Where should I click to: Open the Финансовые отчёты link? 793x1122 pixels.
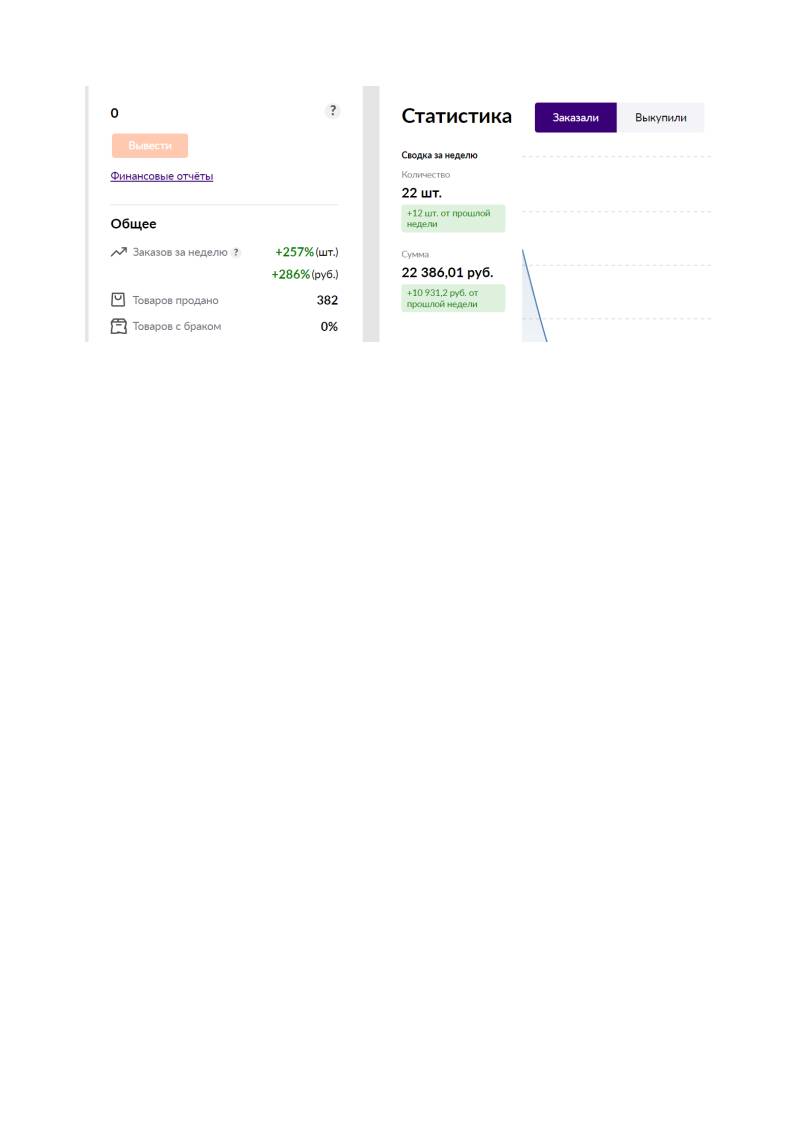pyautogui.click(x=162, y=176)
